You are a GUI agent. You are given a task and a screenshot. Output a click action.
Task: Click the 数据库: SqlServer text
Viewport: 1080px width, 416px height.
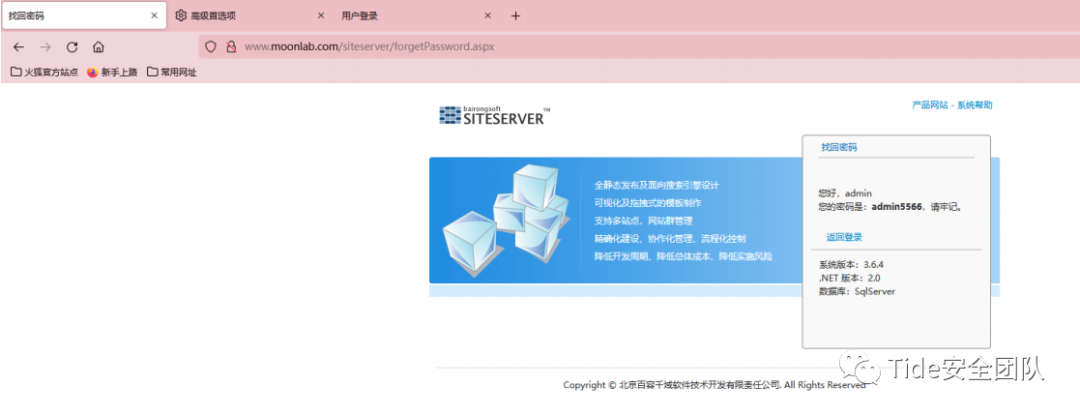click(x=857, y=291)
